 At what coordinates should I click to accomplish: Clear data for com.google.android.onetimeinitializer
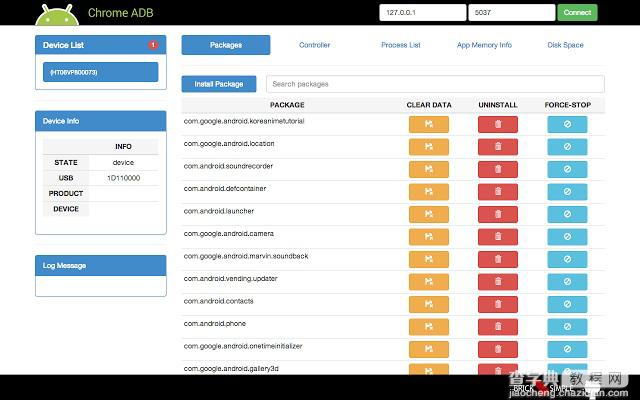click(429, 349)
